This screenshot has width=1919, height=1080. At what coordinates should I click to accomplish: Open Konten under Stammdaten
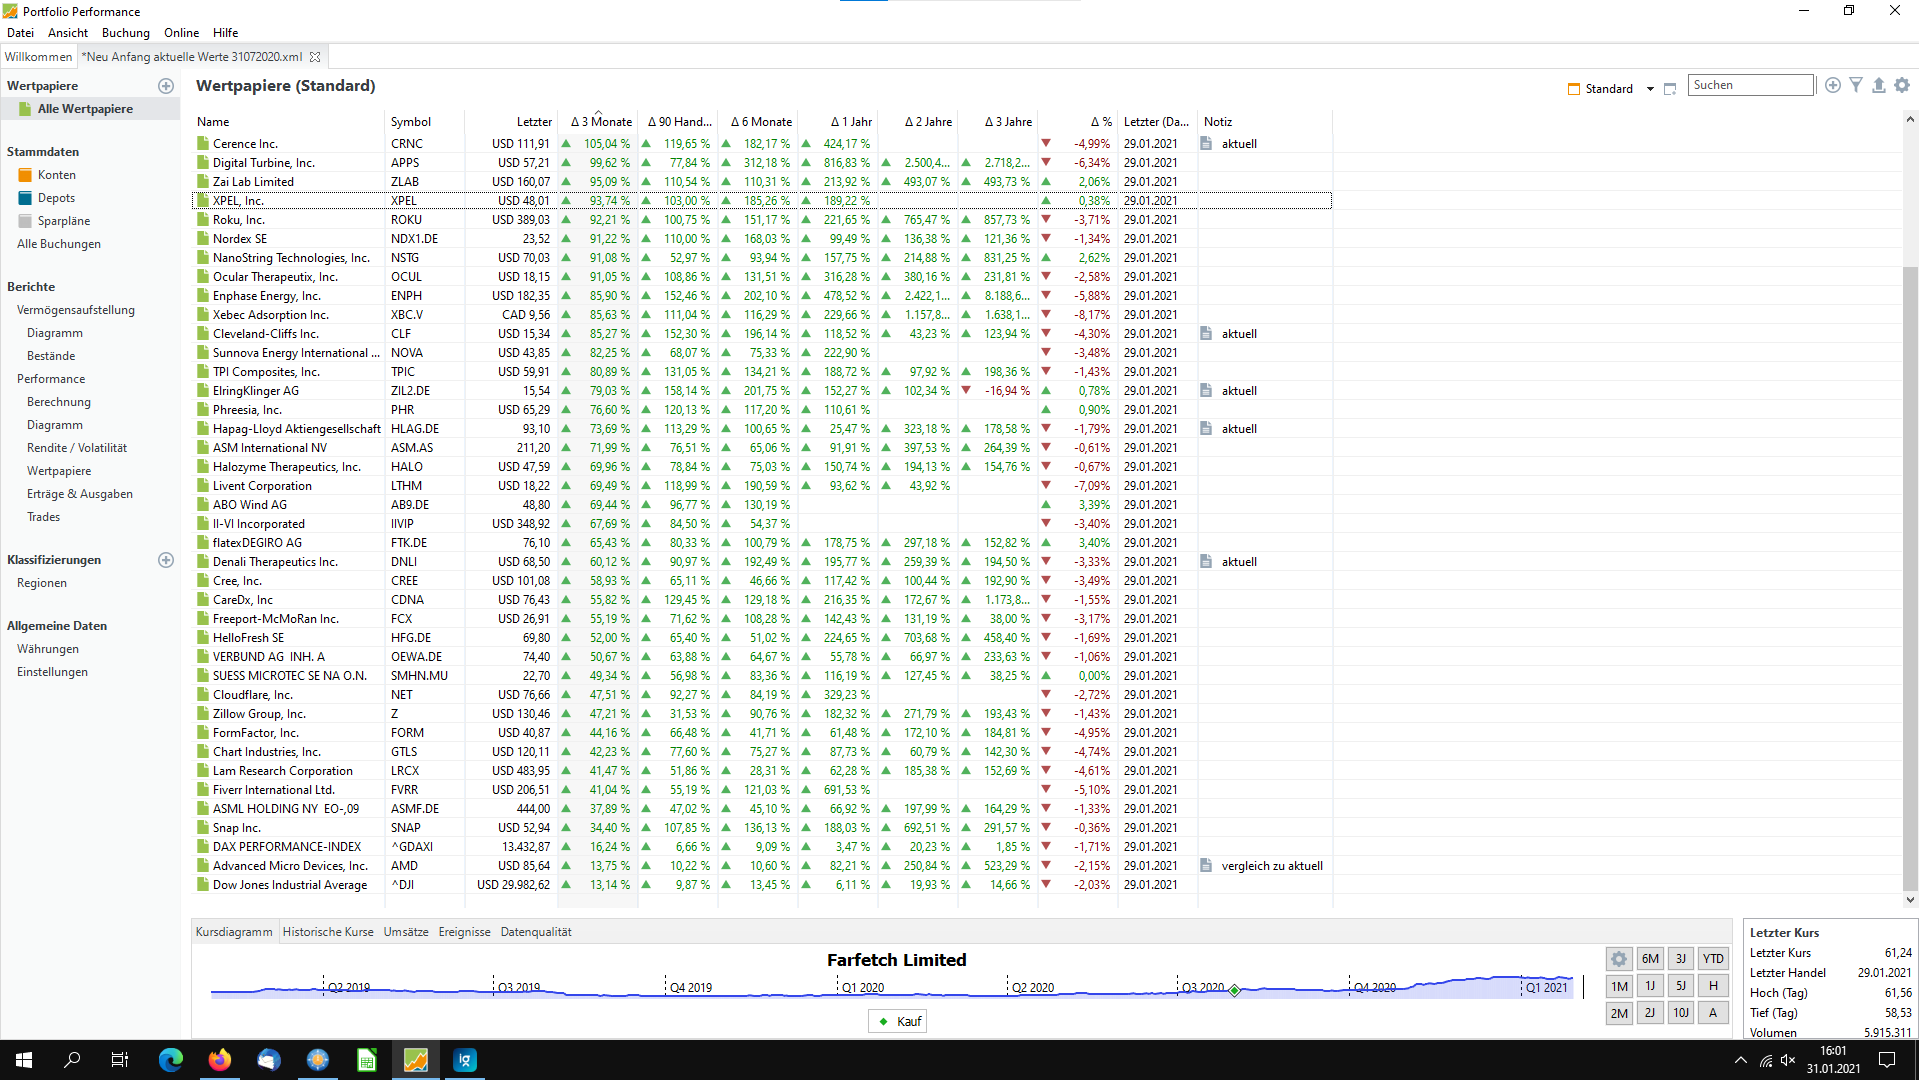pyautogui.click(x=57, y=175)
